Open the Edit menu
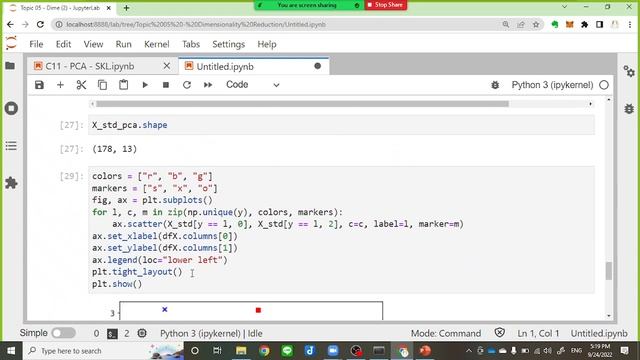Screen dimensions: 640x360 (63, 44)
